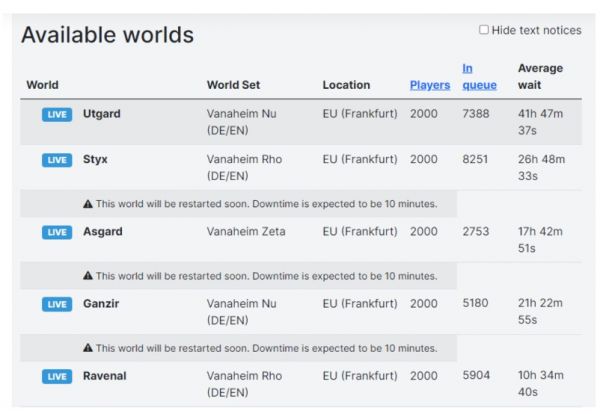Image resolution: width=600 pixels, height=414 pixels.
Task: Click the Location column header
Action: pos(346,85)
